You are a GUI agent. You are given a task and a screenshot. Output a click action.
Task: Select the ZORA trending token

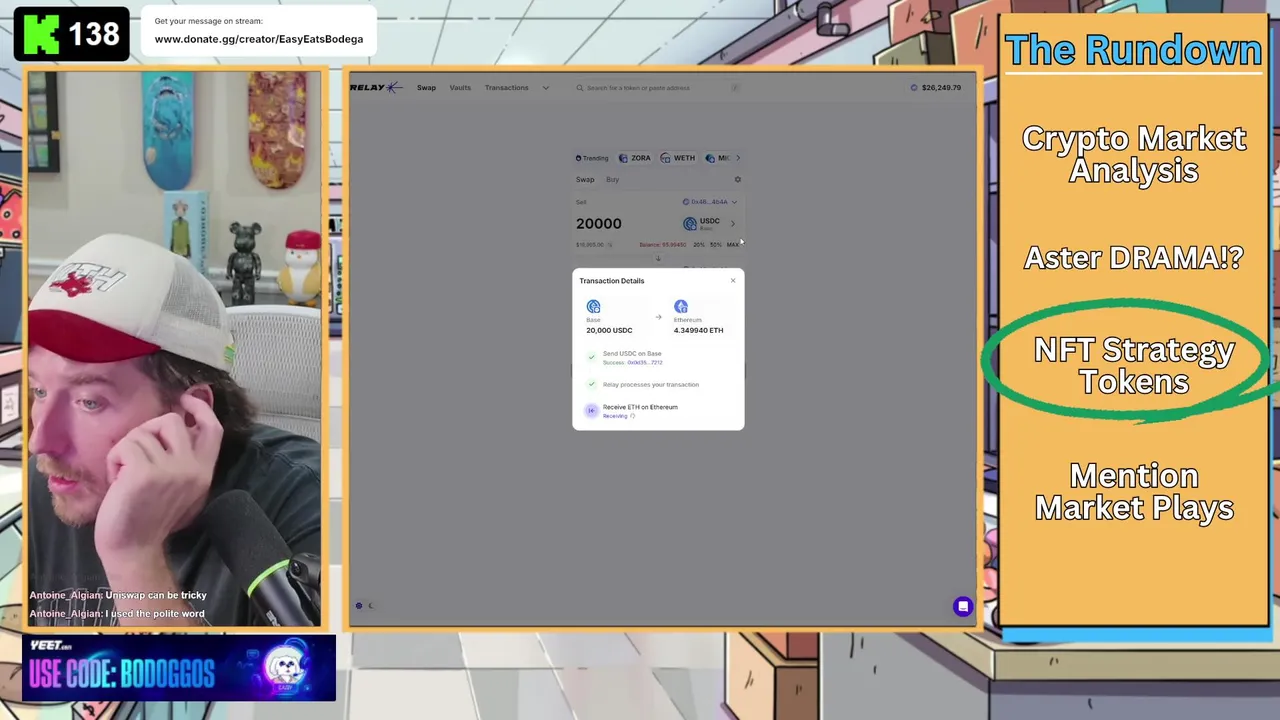[x=635, y=158]
